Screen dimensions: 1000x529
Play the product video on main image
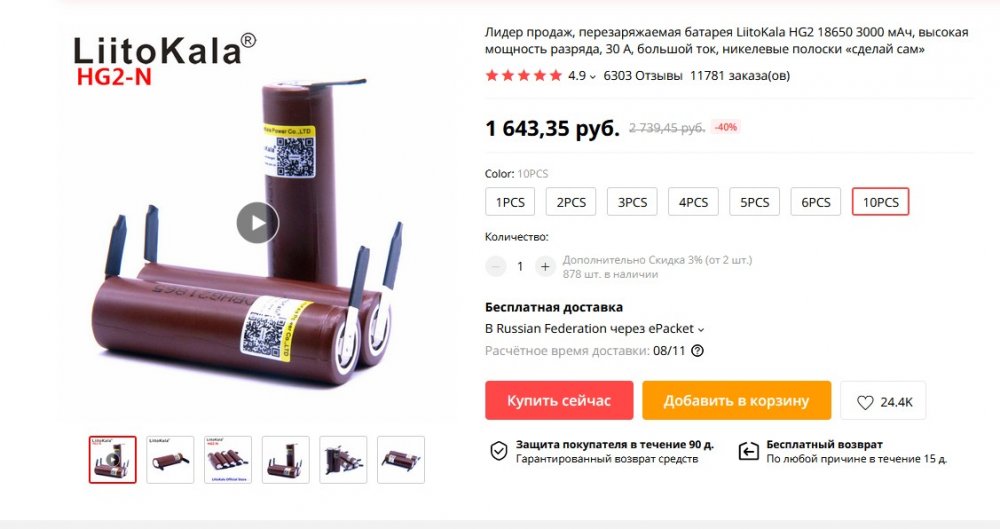click(258, 223)
